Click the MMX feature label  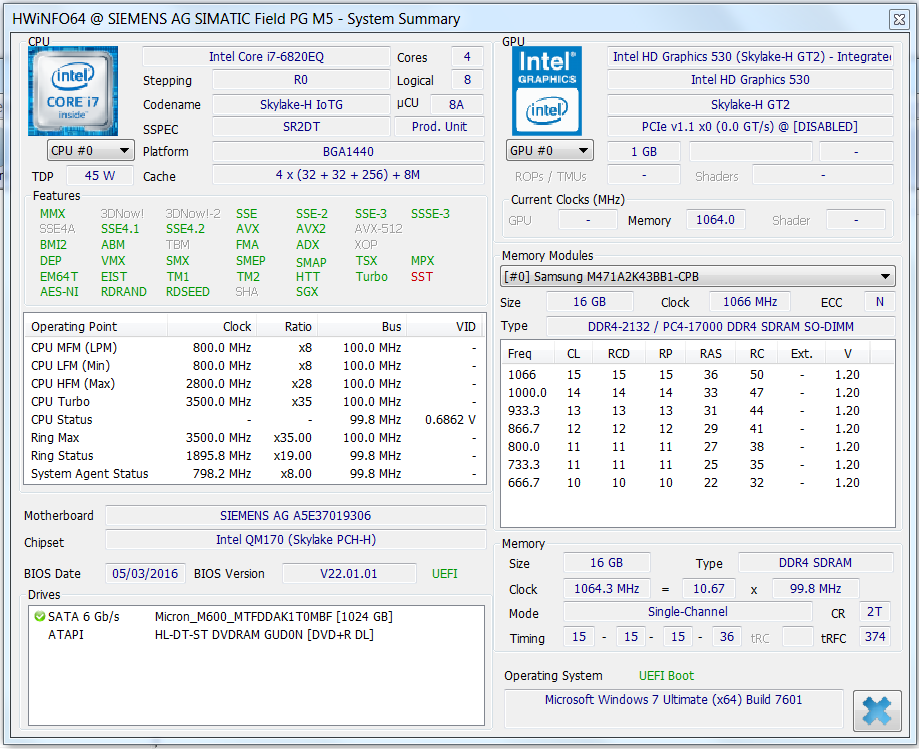click(x=52, y=214)
